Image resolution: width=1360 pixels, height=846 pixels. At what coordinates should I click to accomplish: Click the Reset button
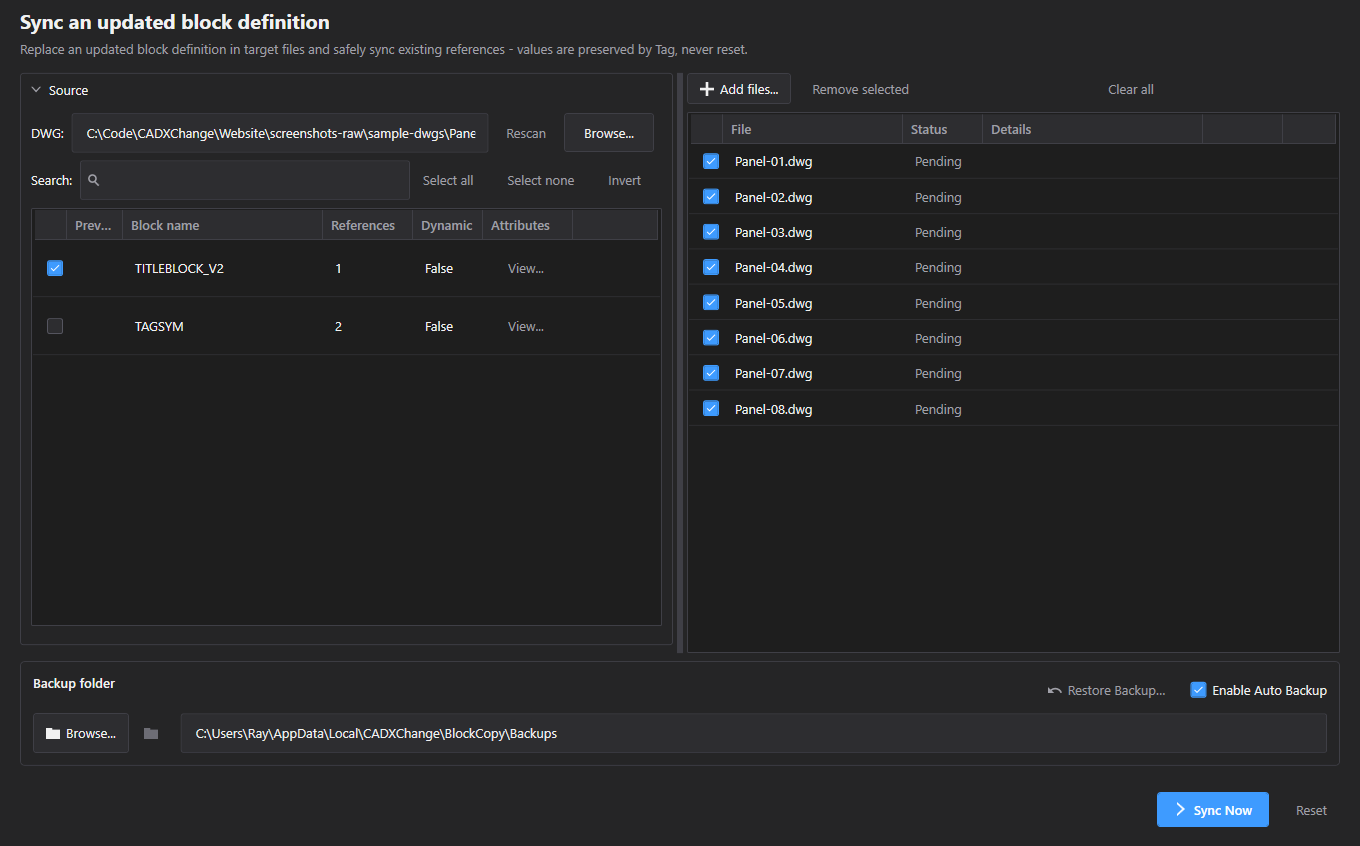click(x=1311, y=810)
